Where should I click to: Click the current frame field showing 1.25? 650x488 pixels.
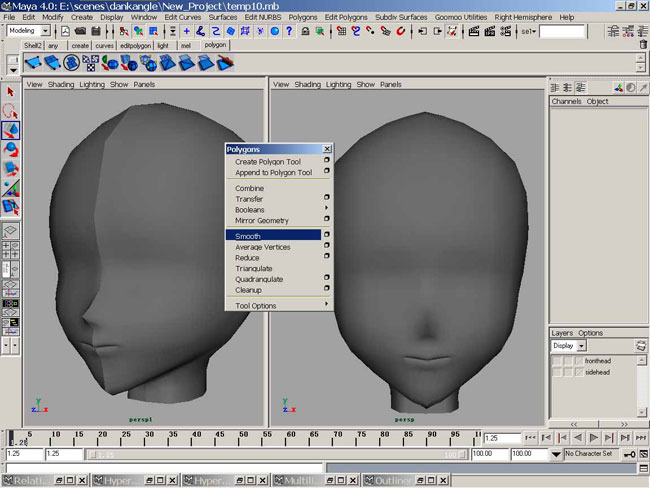pyautogui.click(x=501, y=438)
